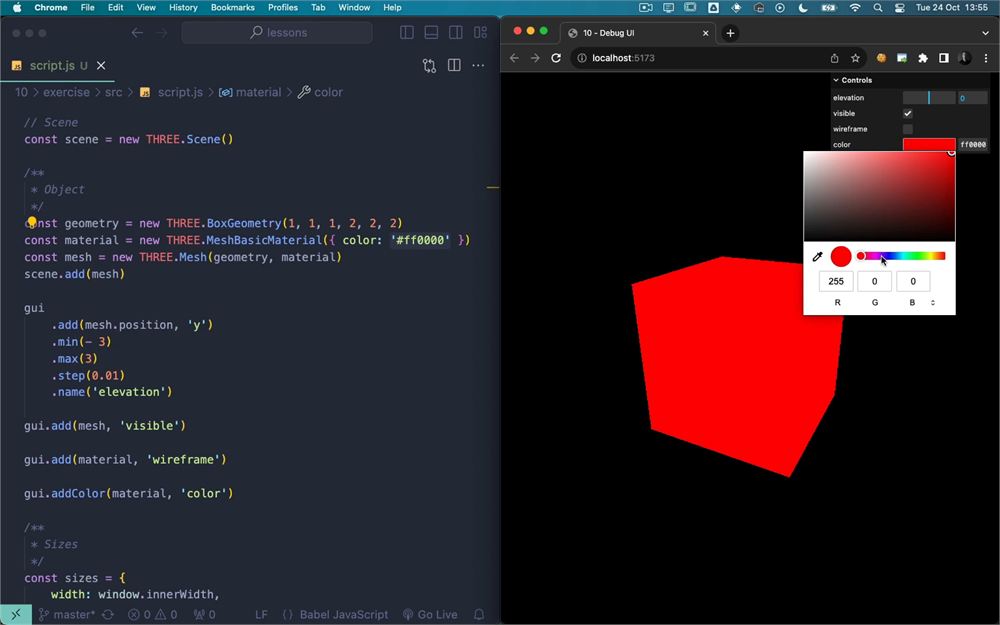Click the 'material' breadcrumb segment

tap(251, 92)
